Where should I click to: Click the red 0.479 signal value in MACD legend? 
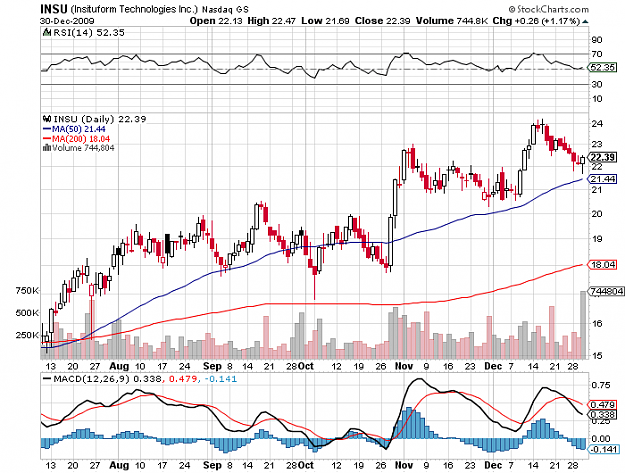click(x=184, y=379)
